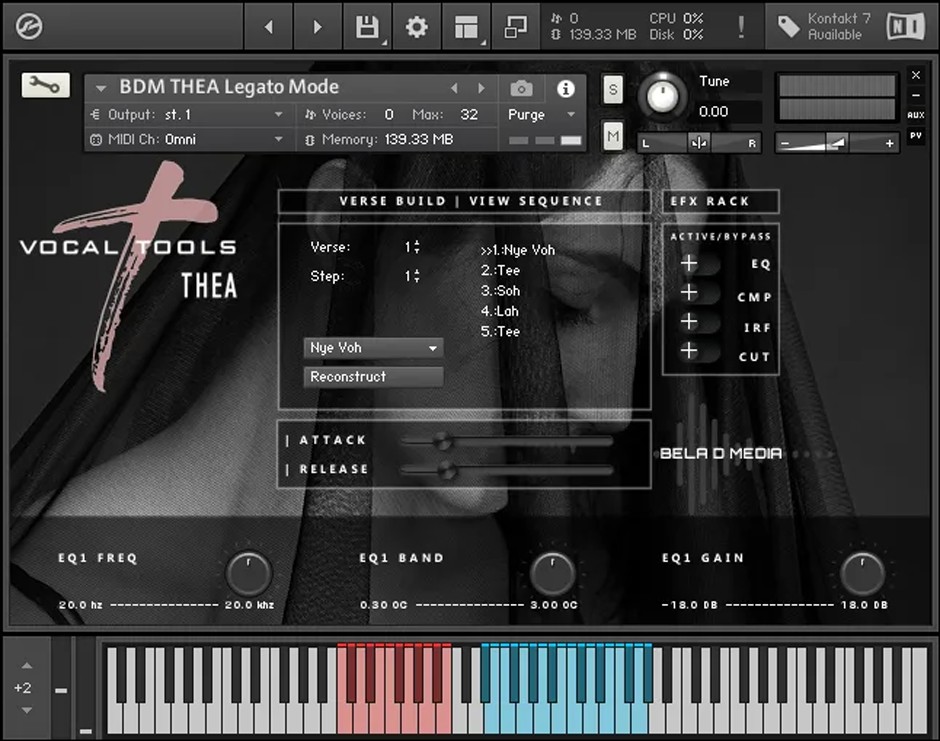Click the minimized view windows icon
The width and height of the screenshot is (940, 741).
pyautogui.click(x=516, y=27)
